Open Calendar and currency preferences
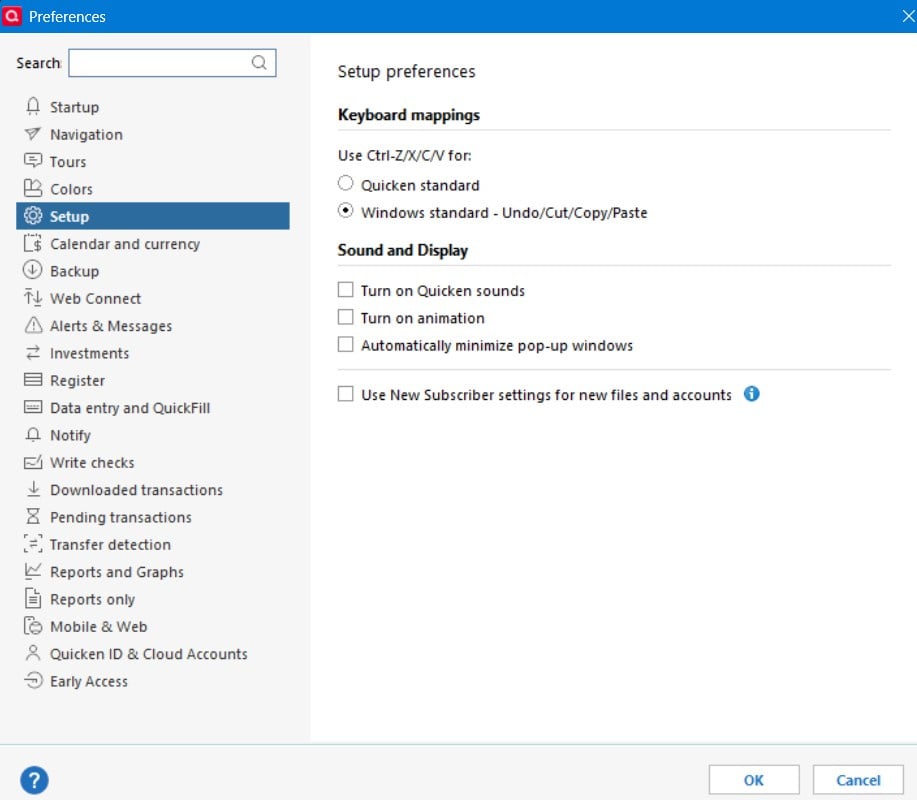This screenshot has height=800, width=917. [x=153, y=243]
